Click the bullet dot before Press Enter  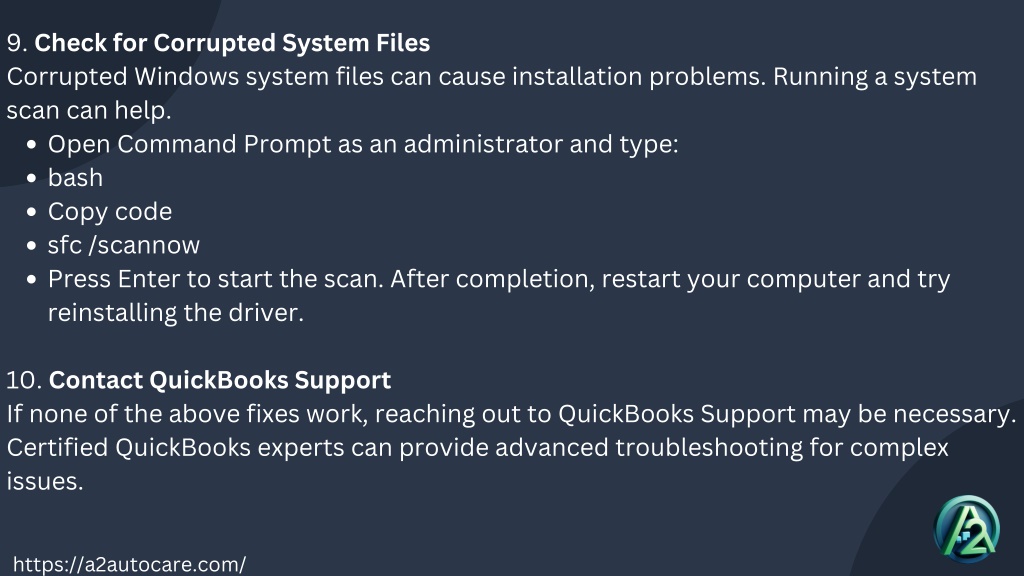(x=31, y=280)
